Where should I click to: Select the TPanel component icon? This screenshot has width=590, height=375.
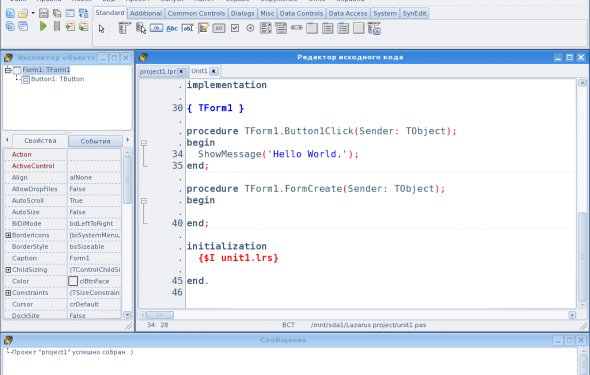(x=358, y=28)
